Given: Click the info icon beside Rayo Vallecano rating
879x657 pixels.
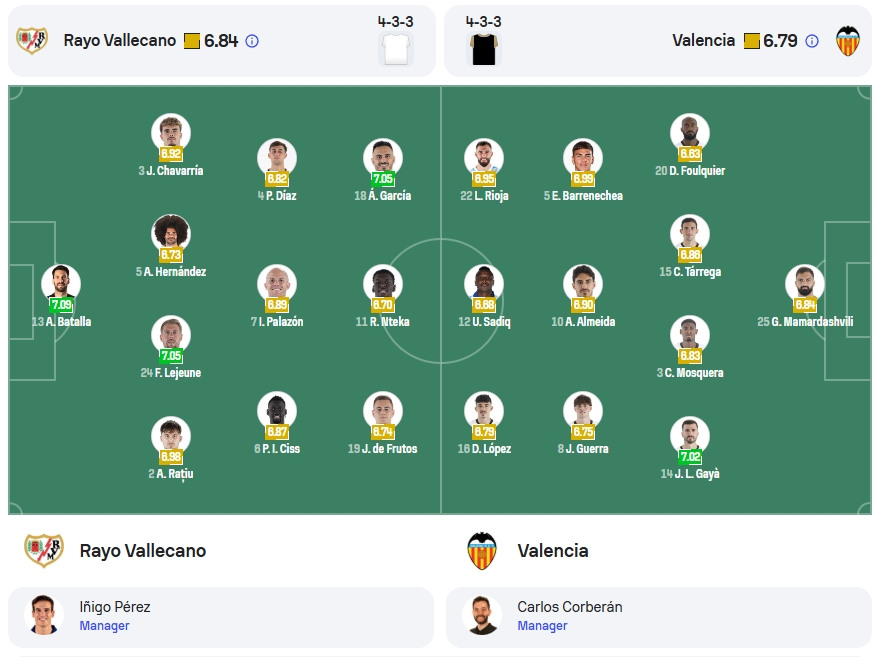Looking at the screenshot, I should (x=252, y=41).
